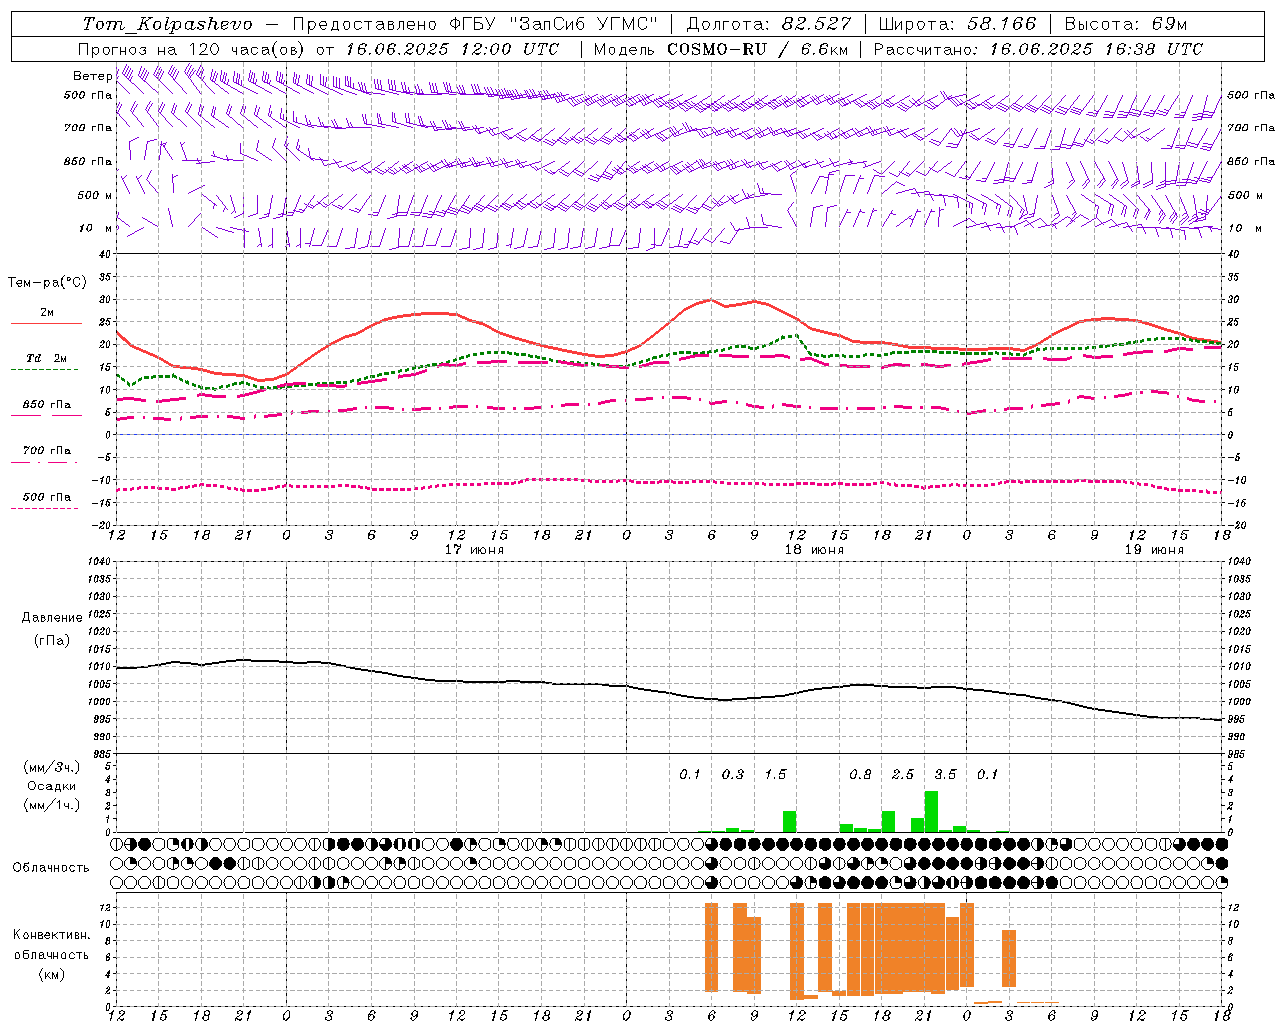Click the Высота: 69м label
The width and height of the screenshot is (1280, 1024).
point(1126,24)
